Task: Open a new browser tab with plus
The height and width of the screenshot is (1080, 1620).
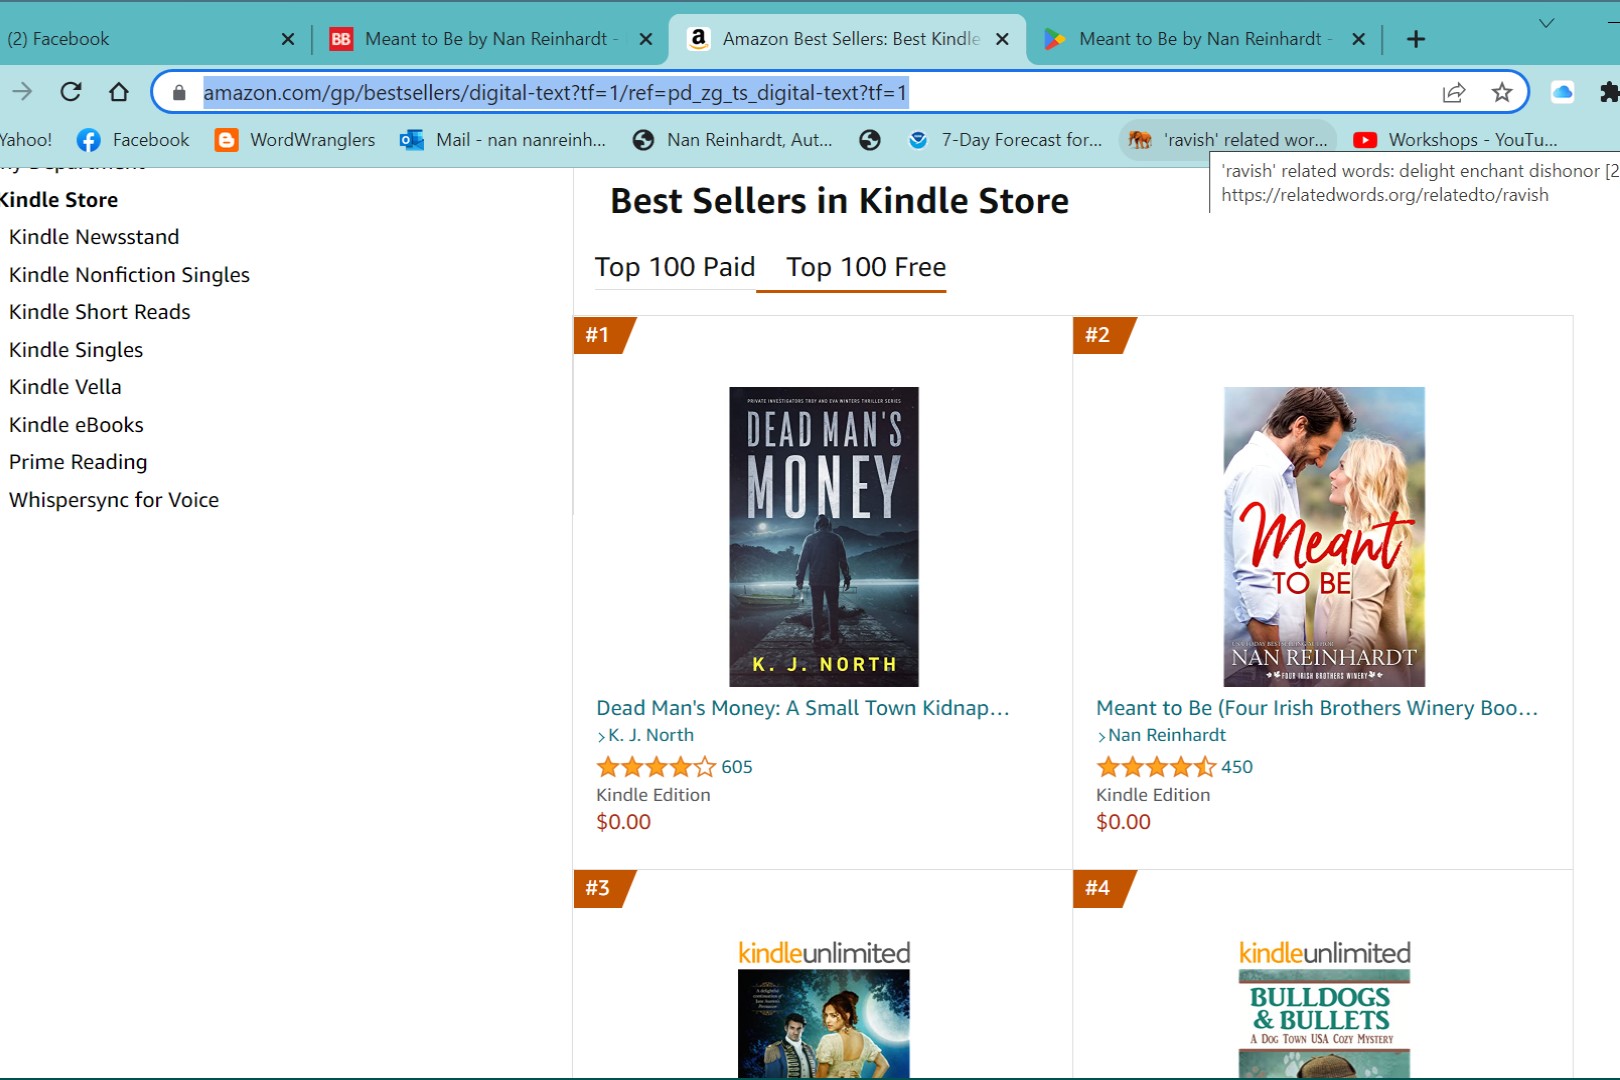Action: tap(1416, 39)
